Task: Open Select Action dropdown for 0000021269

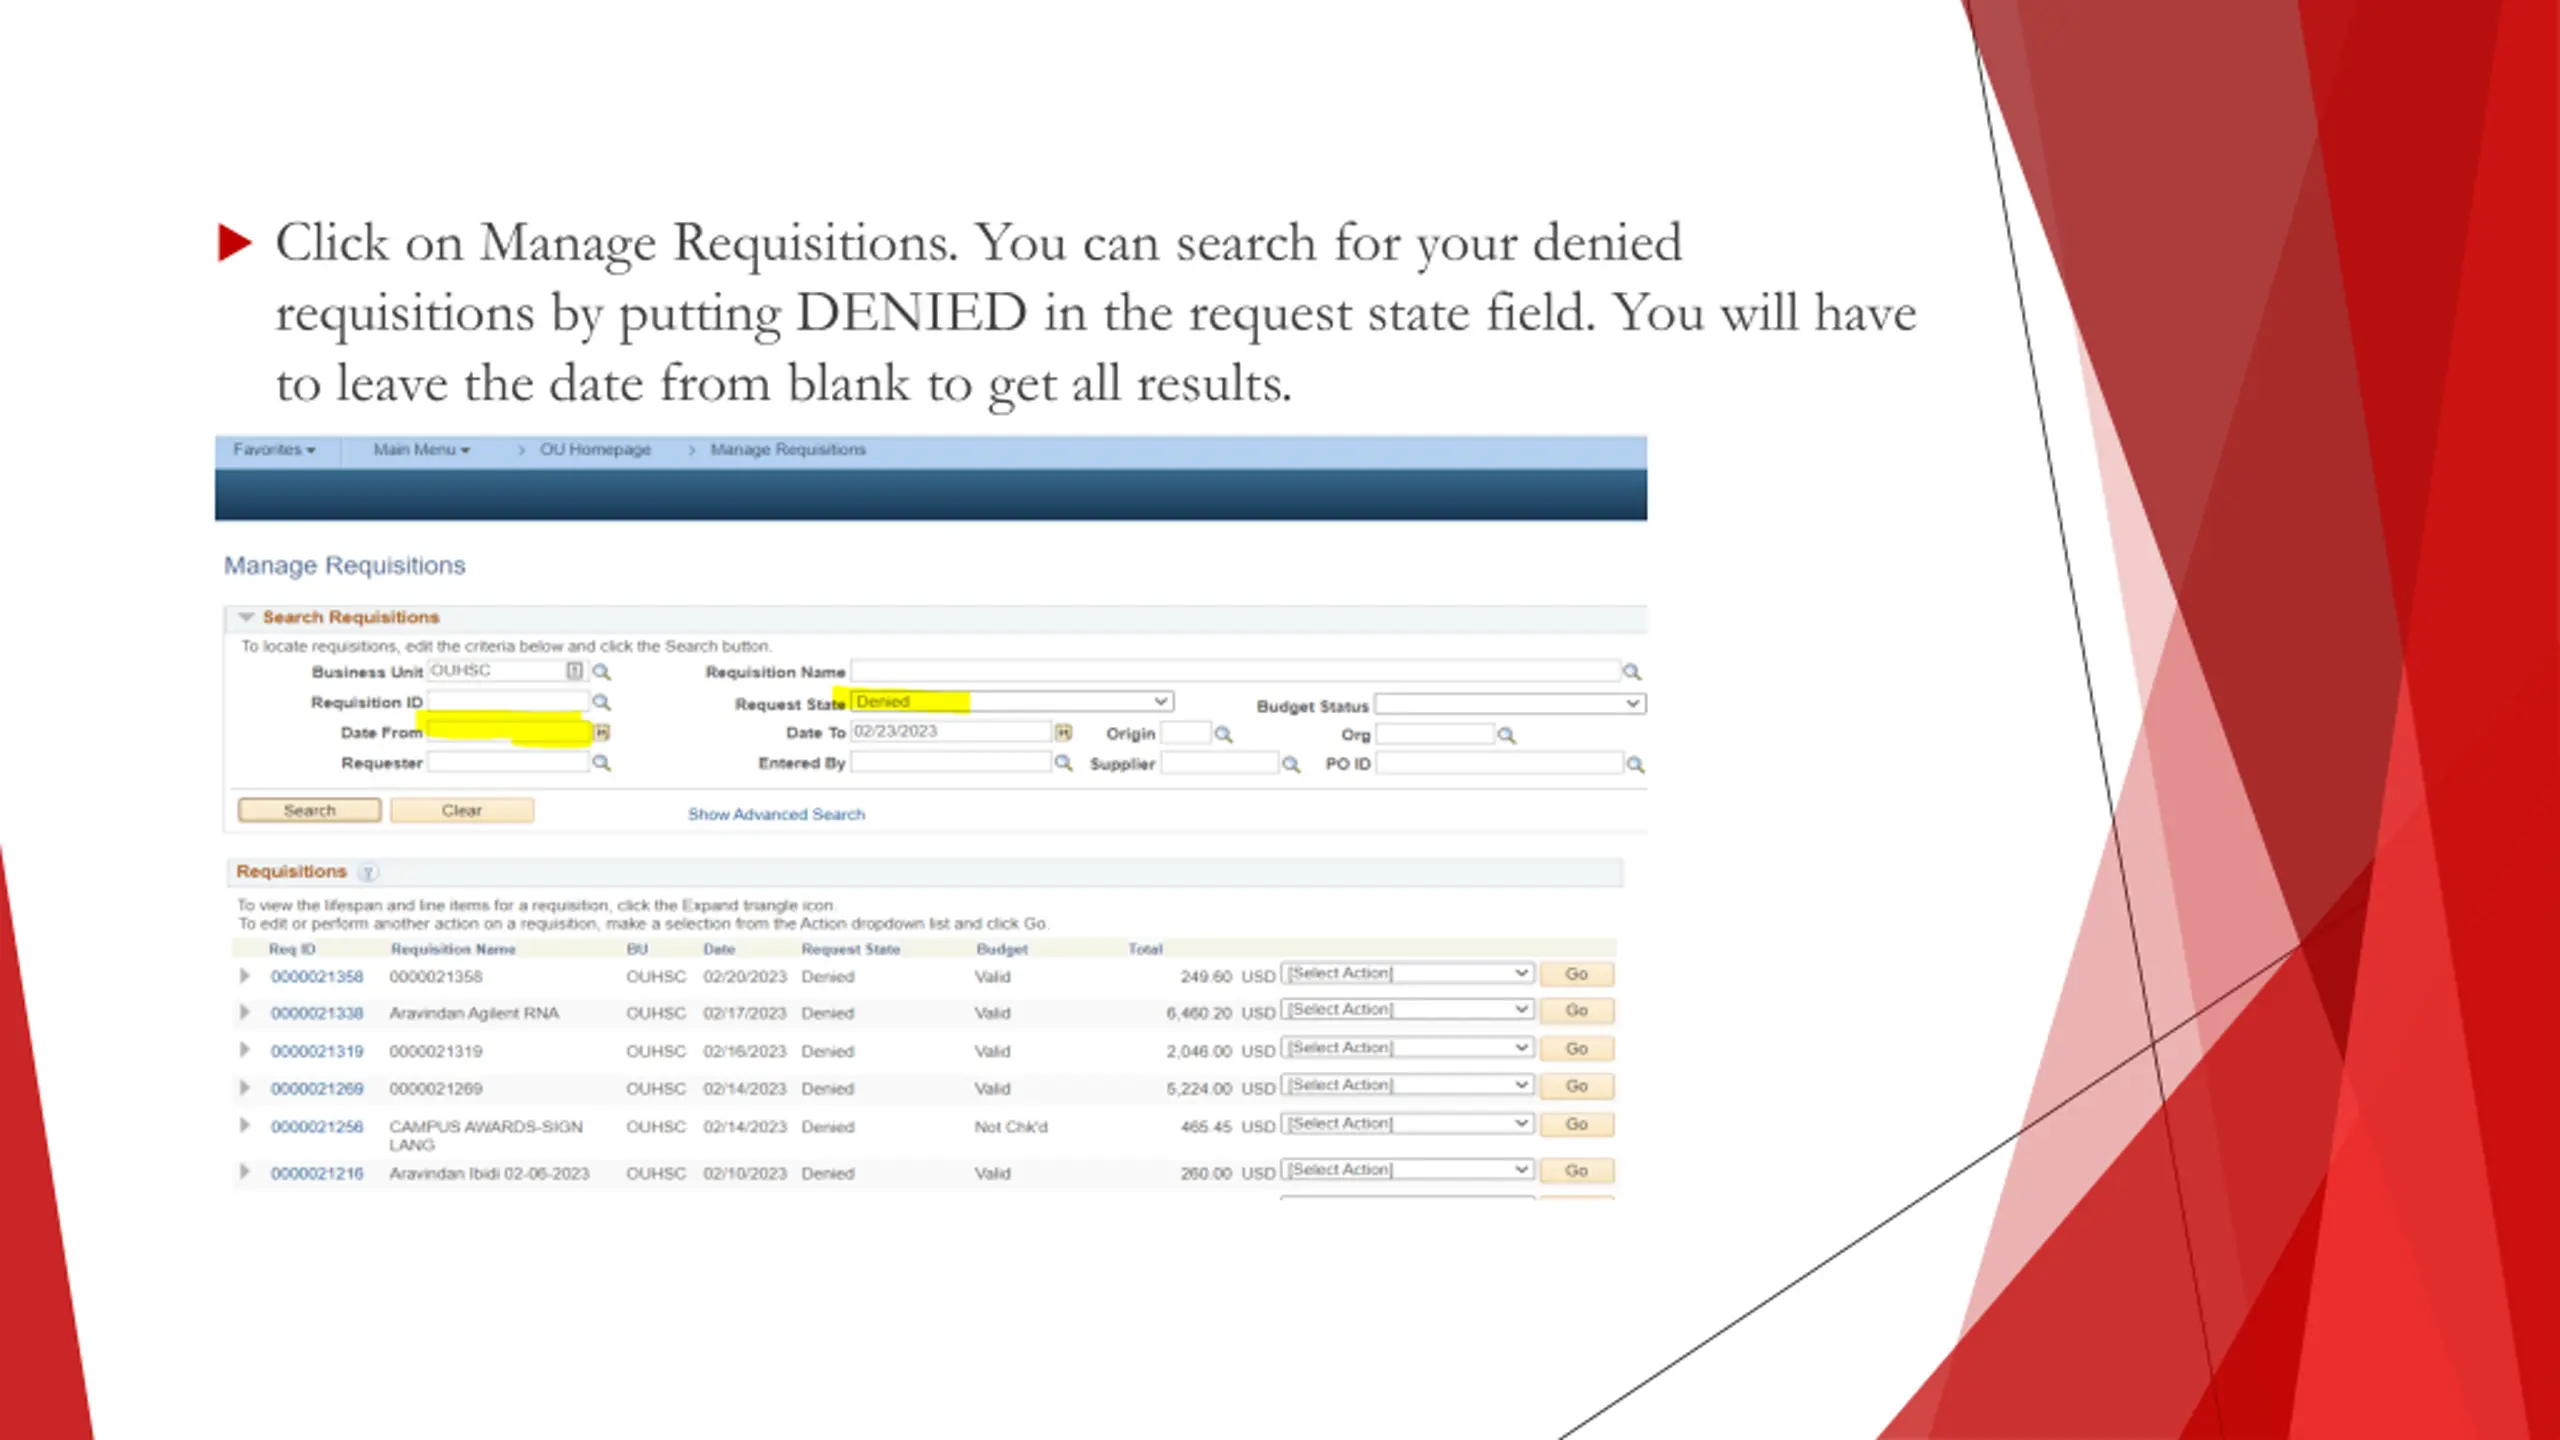Action: pos(1407,1085)
